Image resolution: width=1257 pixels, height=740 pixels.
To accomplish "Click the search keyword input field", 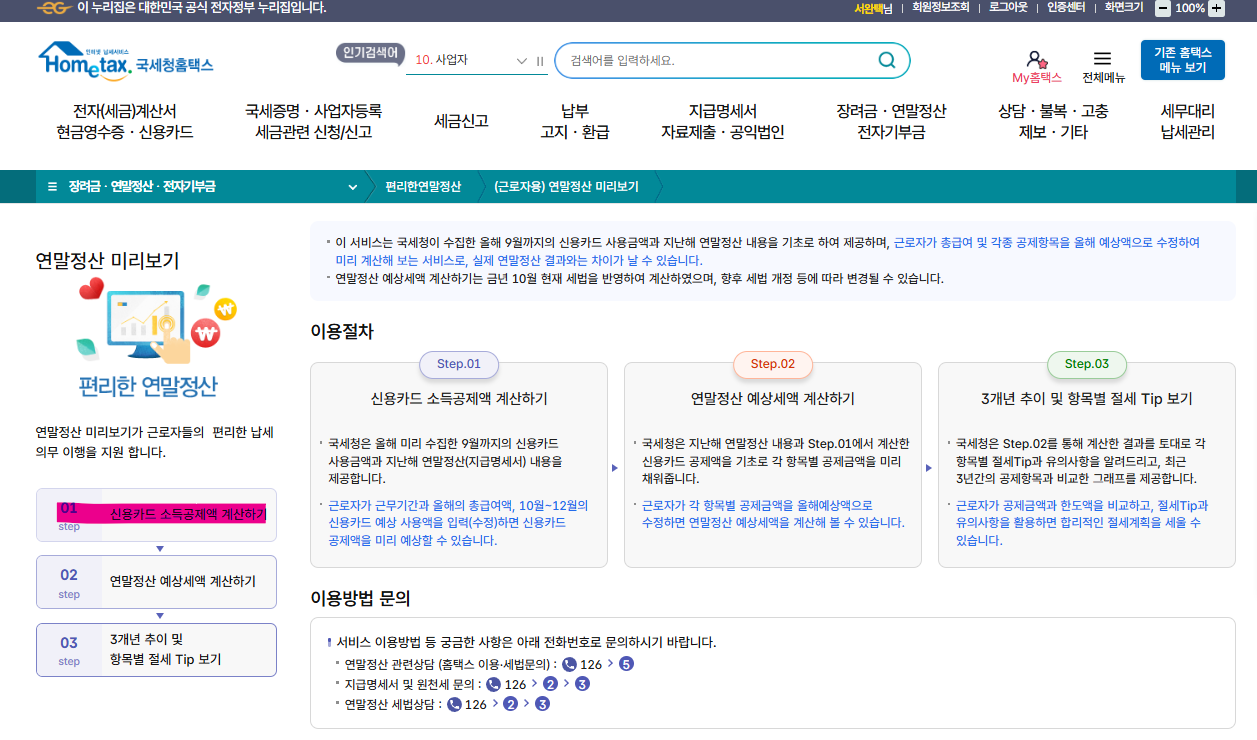I will coord(720,60).
